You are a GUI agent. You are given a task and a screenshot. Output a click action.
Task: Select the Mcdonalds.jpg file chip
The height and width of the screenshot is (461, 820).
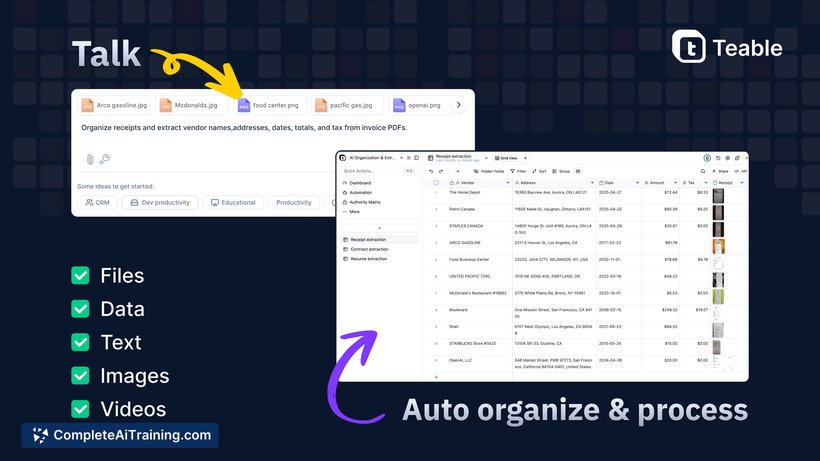point(190,105)
